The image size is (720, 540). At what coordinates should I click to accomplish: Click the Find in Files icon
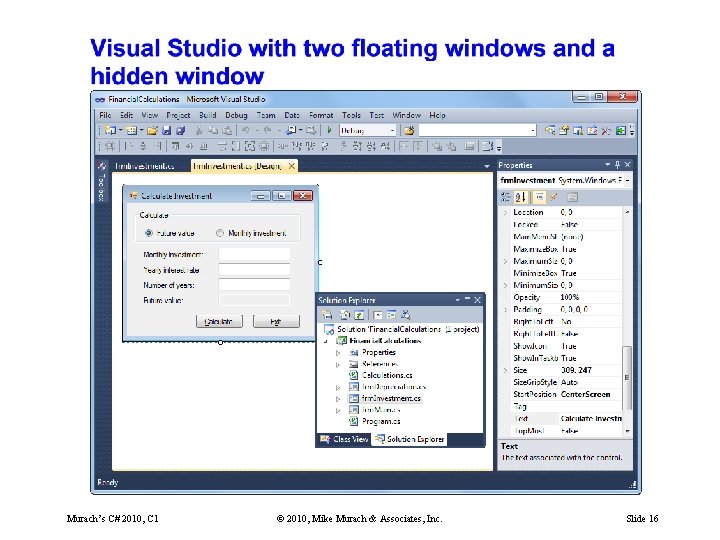tap(409, 130)
